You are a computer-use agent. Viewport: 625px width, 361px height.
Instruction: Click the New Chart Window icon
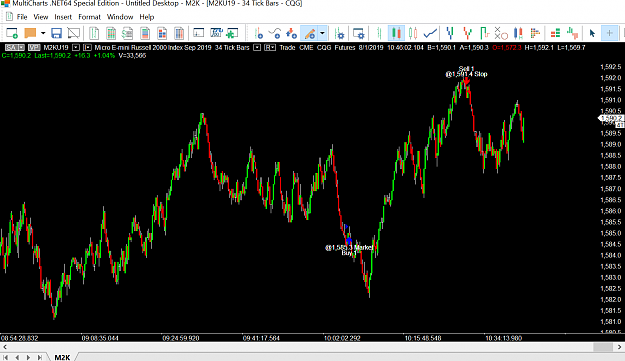tap(12, 33)
